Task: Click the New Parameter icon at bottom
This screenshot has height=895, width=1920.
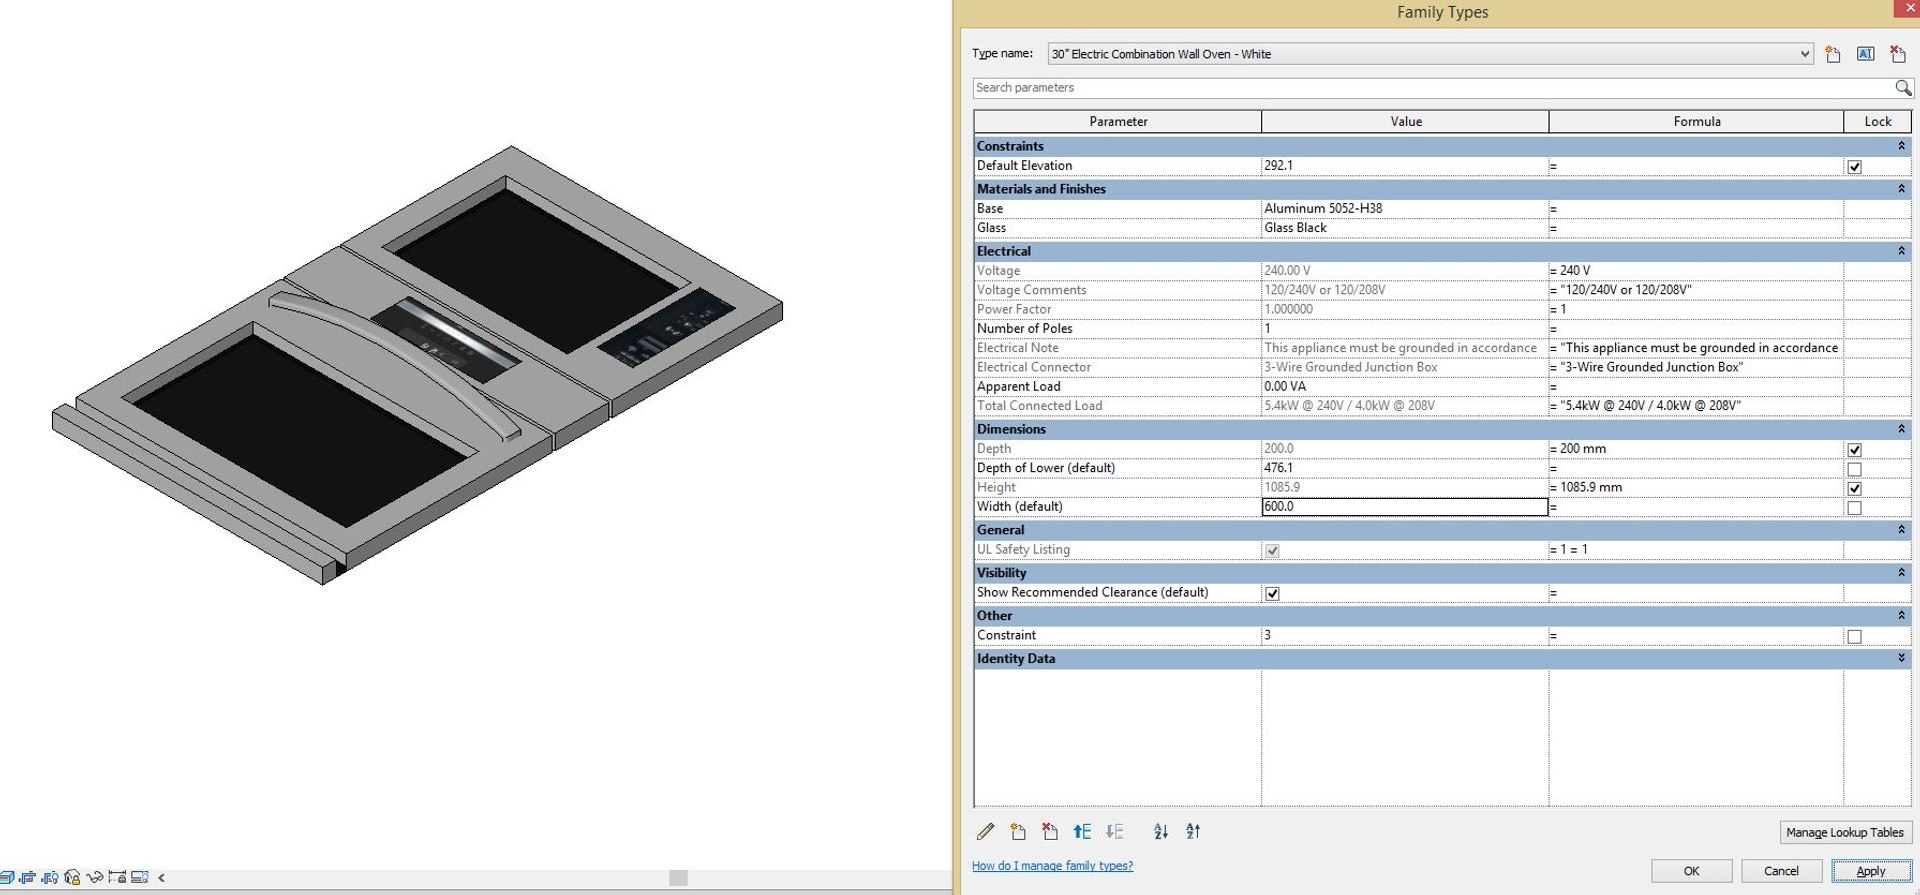Action: click(x=1018, y=831)
